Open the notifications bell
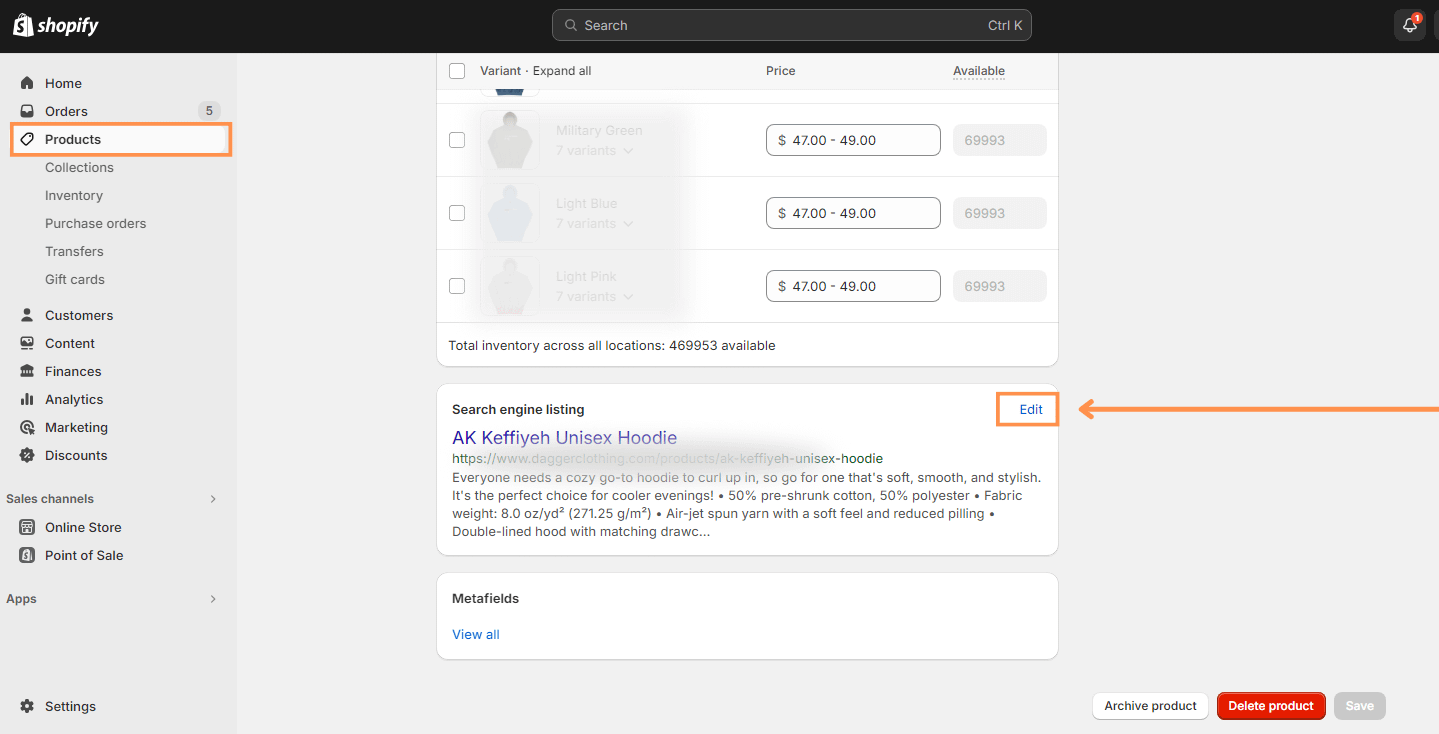This screenshot has height=734, width=1439. 1409,26
